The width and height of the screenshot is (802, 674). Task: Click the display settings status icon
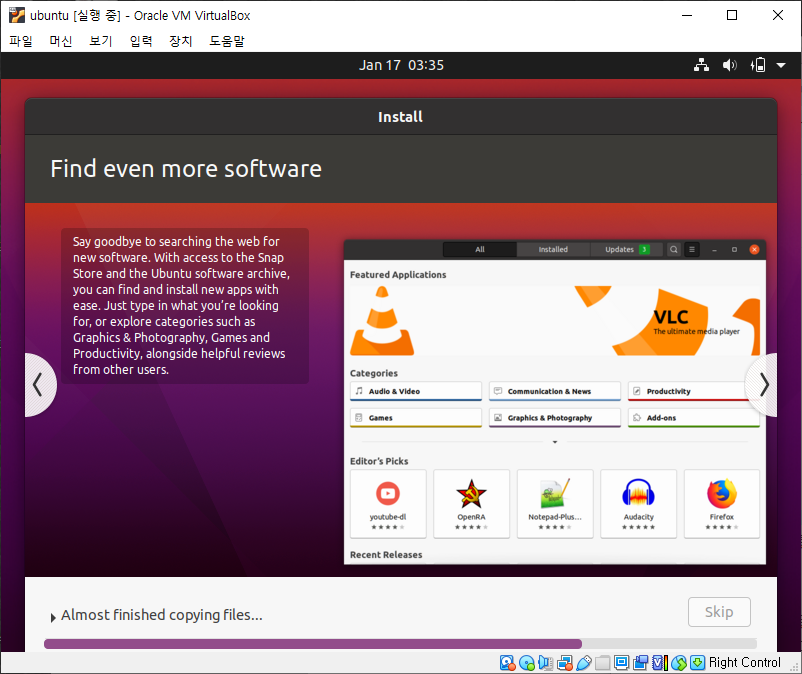pyautogui.click(x=621, y=663)
